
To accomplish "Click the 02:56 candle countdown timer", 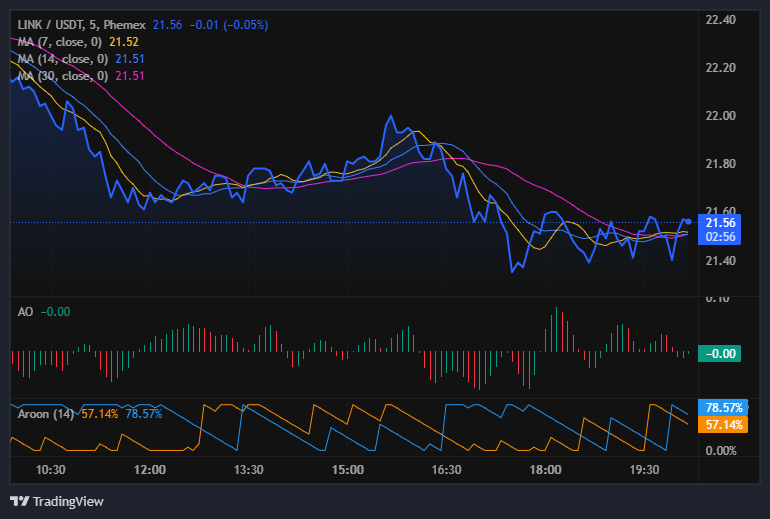I will (720, 237).
